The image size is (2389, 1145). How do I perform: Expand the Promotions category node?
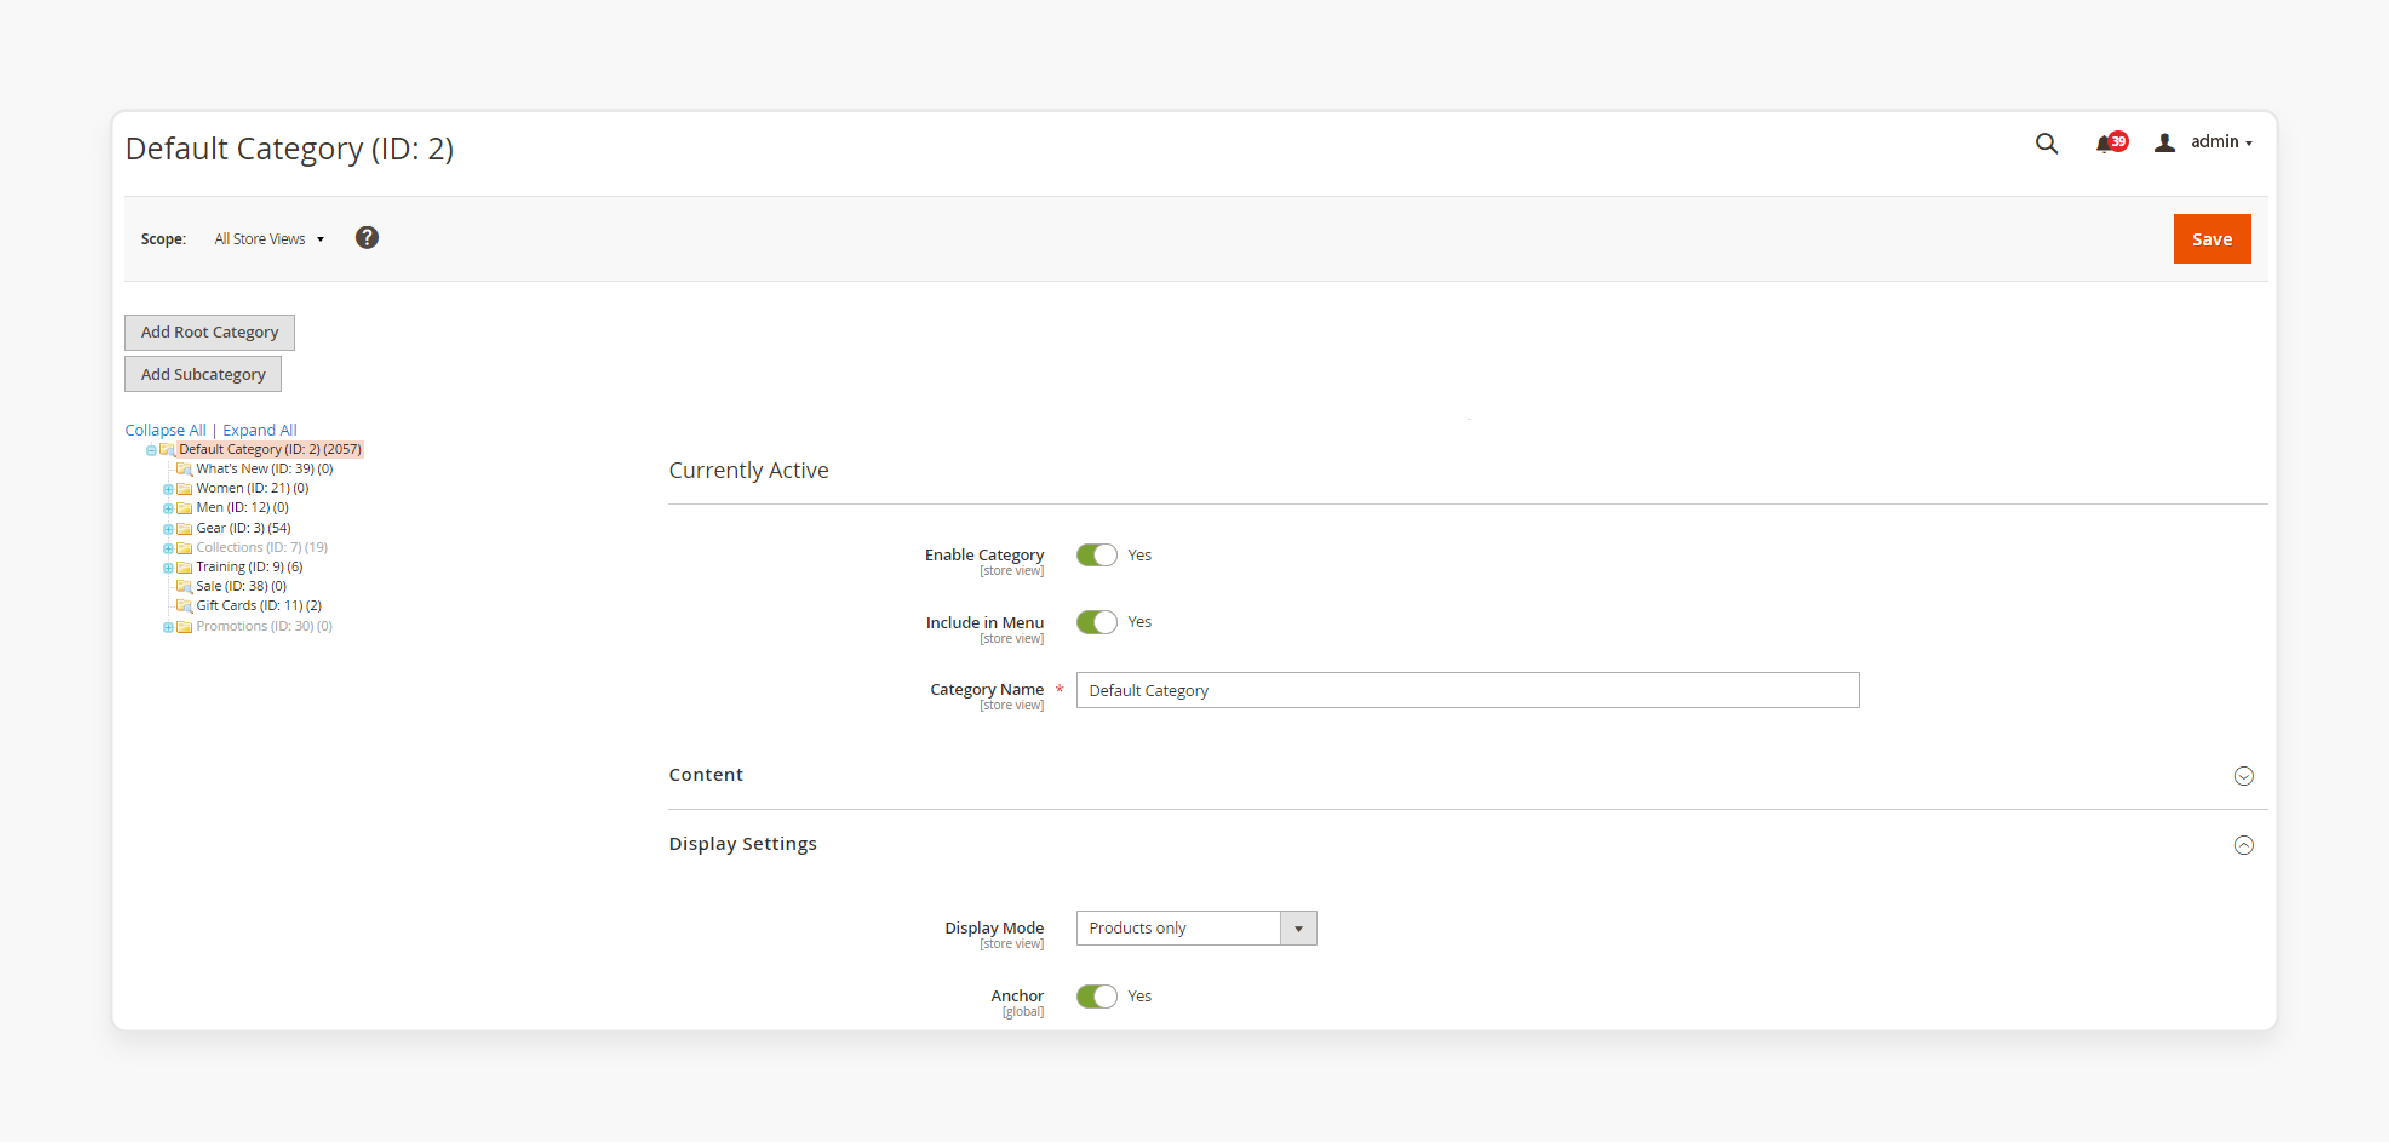coord(168,627)
